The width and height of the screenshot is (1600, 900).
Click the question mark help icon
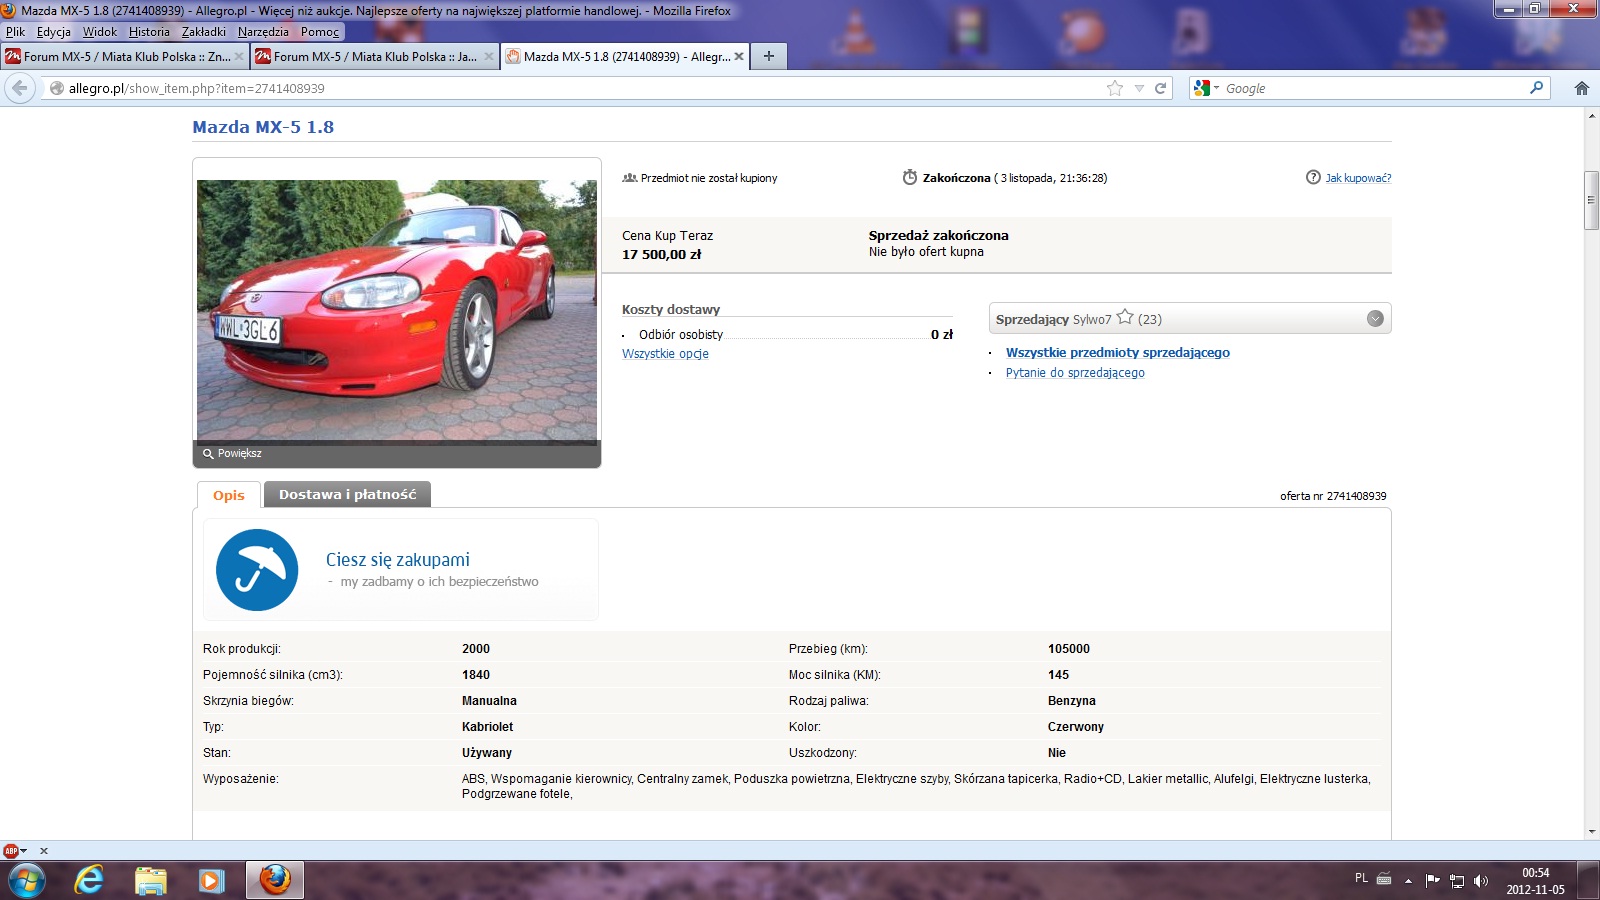[x=1313, y=177]
